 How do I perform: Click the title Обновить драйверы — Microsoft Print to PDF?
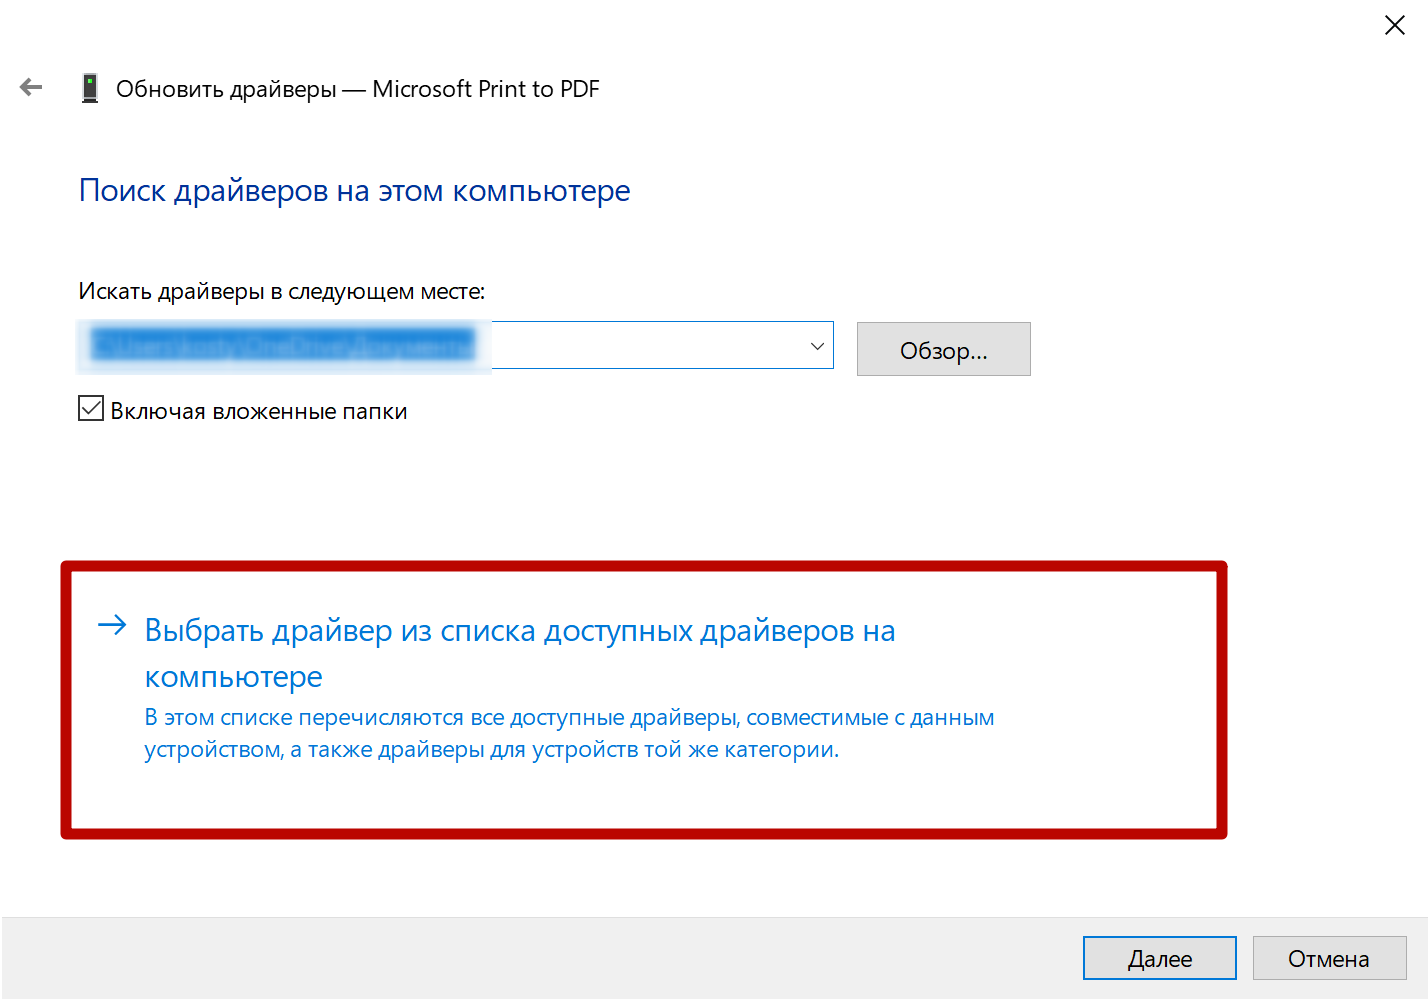pyautogui.click(x=359, y=88)
